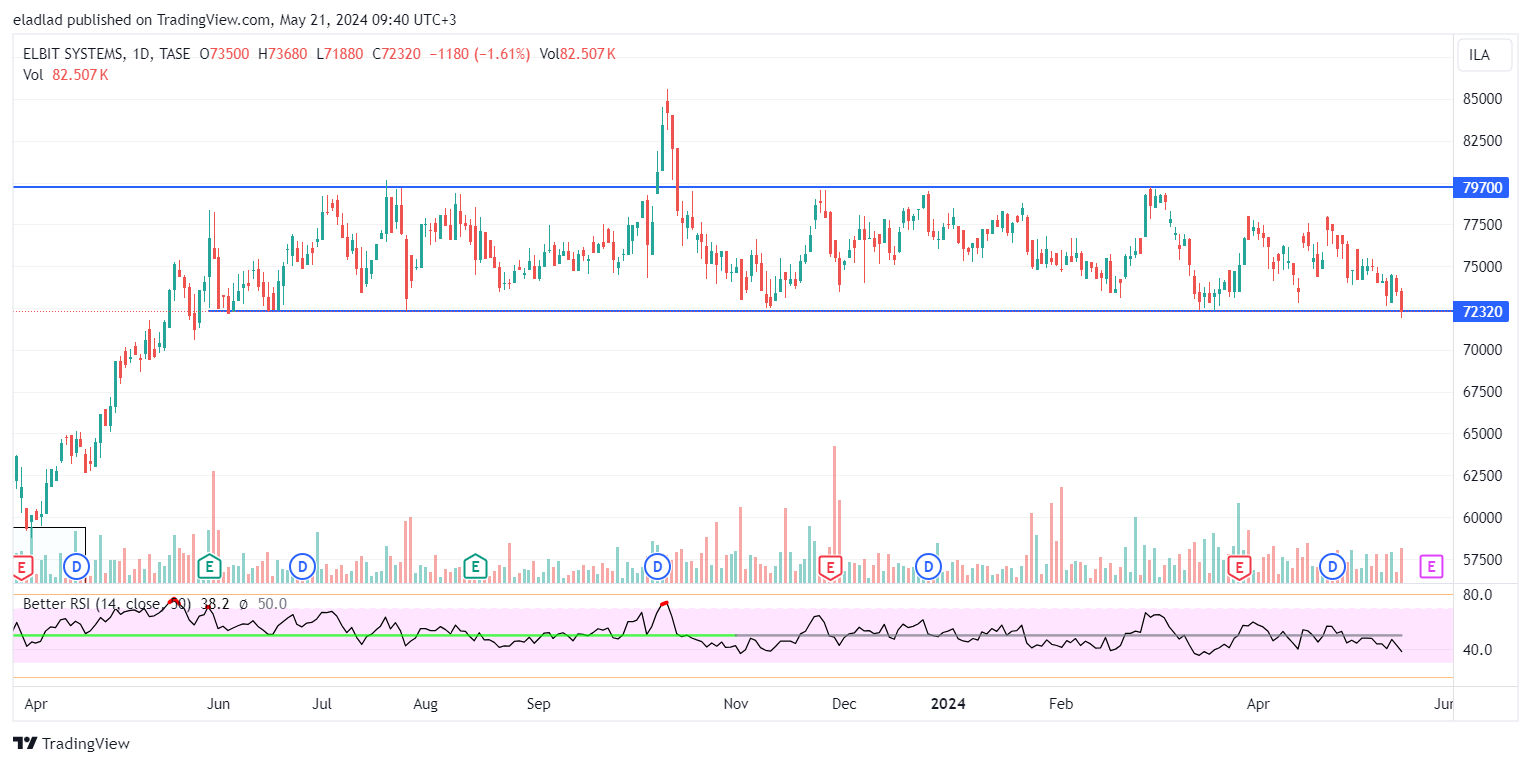Screen dimensions: 1531x765
Task: Select the green horizontal line in the RSI pane
Action: [x=373, y=635]
